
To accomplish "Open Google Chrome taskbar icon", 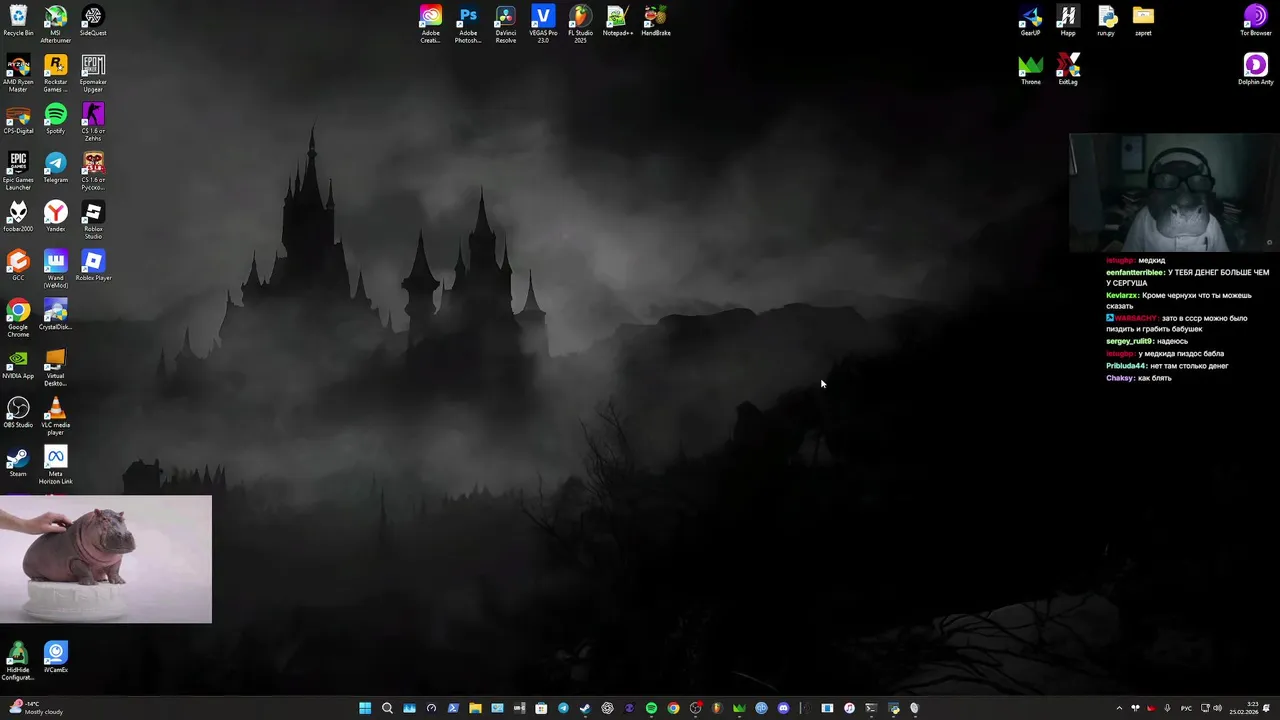I will coord(673,708).
